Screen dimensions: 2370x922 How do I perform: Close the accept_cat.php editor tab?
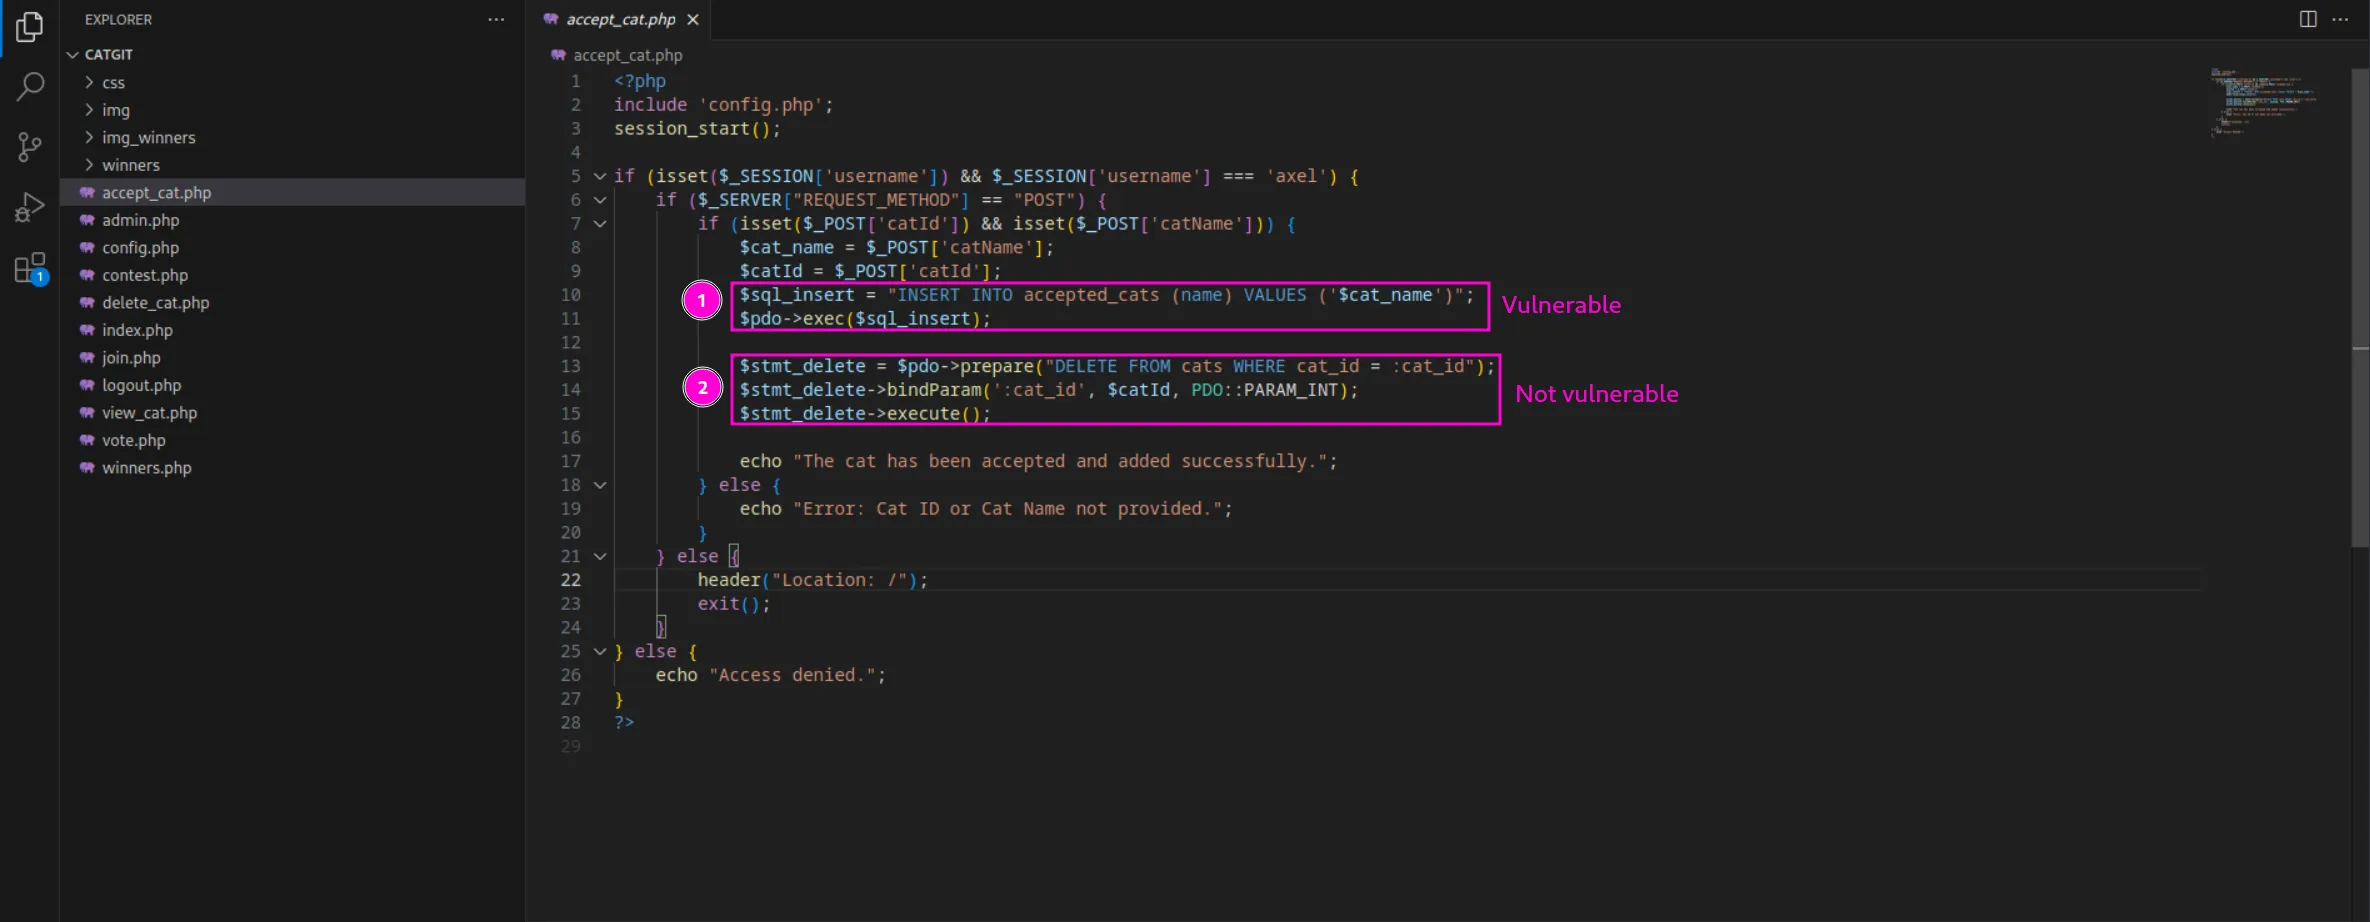pyautogui.click(x=692, y=19)
